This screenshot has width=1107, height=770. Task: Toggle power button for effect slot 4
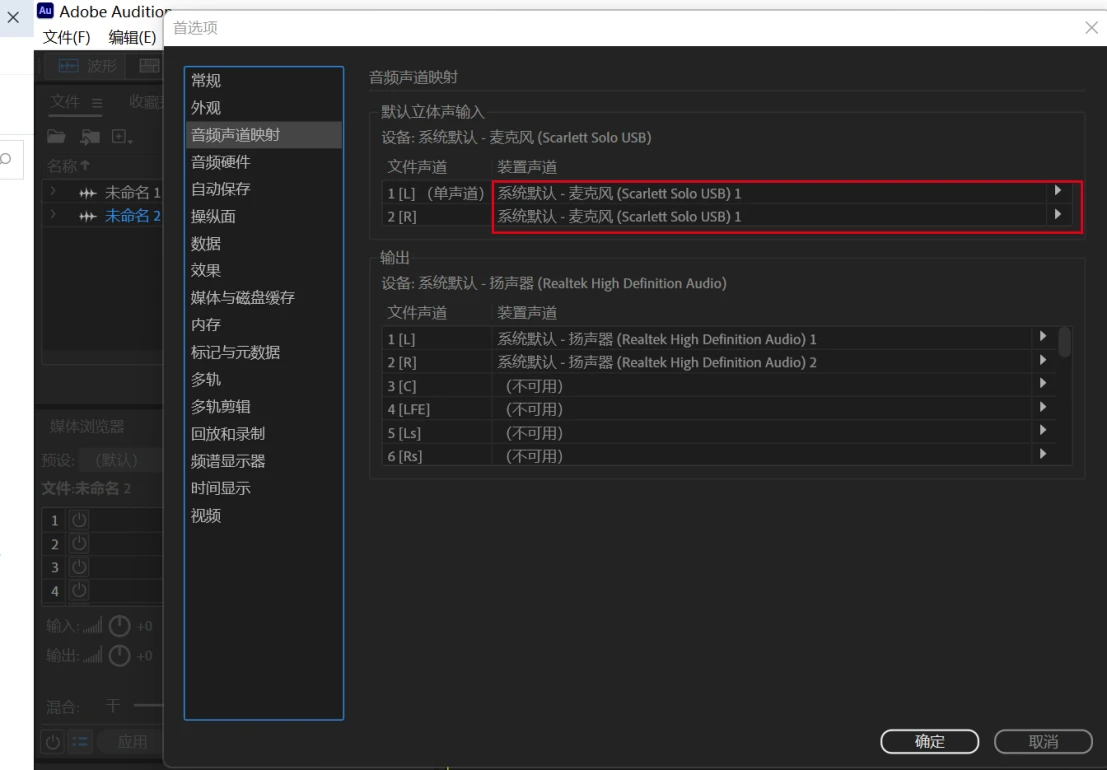click(x=79, y=590)
